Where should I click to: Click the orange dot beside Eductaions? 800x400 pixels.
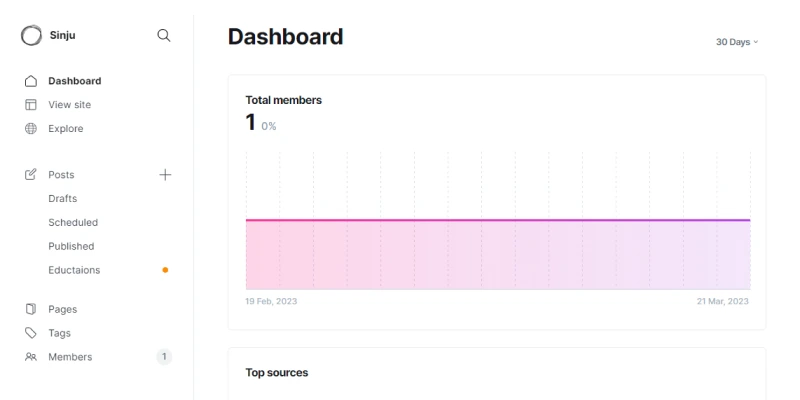point(165,270)
